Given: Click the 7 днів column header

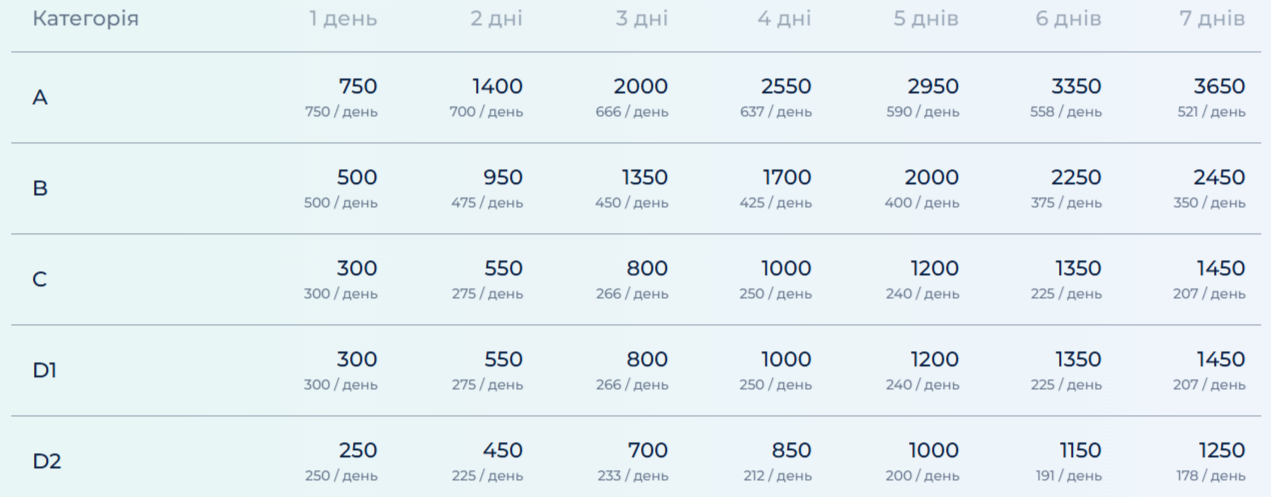Looking at the screenshot, I should coord(1212,19).
